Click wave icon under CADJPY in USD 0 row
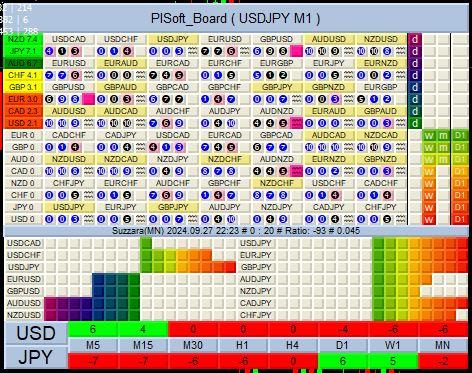 tap(348, 219)
